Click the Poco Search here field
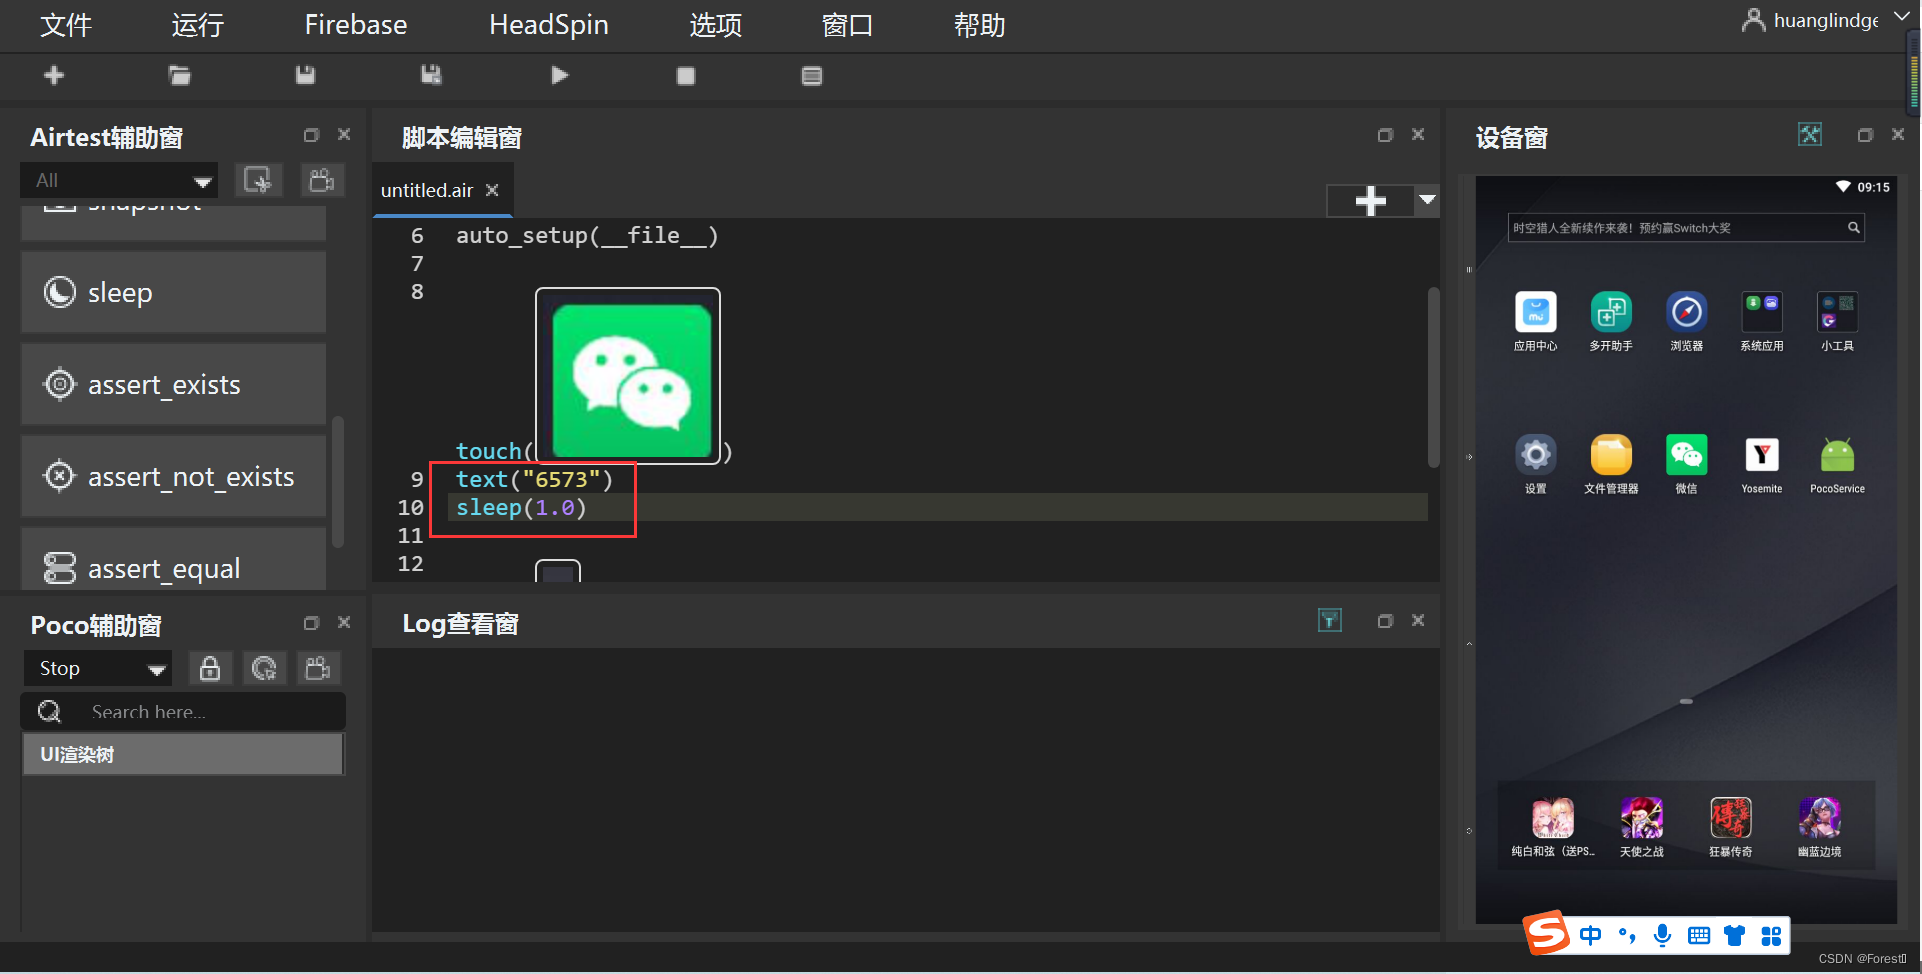The height and width of the screenshot is (974, 1922). [183, 712]
